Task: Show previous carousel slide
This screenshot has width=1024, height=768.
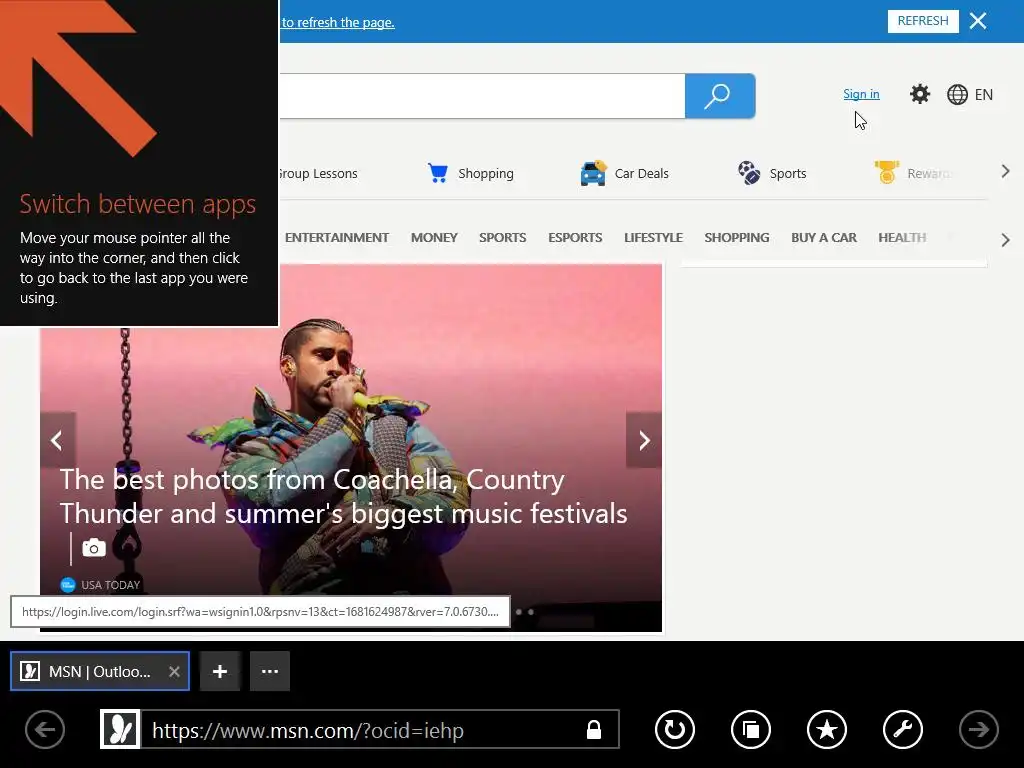Action: point(57,440)
